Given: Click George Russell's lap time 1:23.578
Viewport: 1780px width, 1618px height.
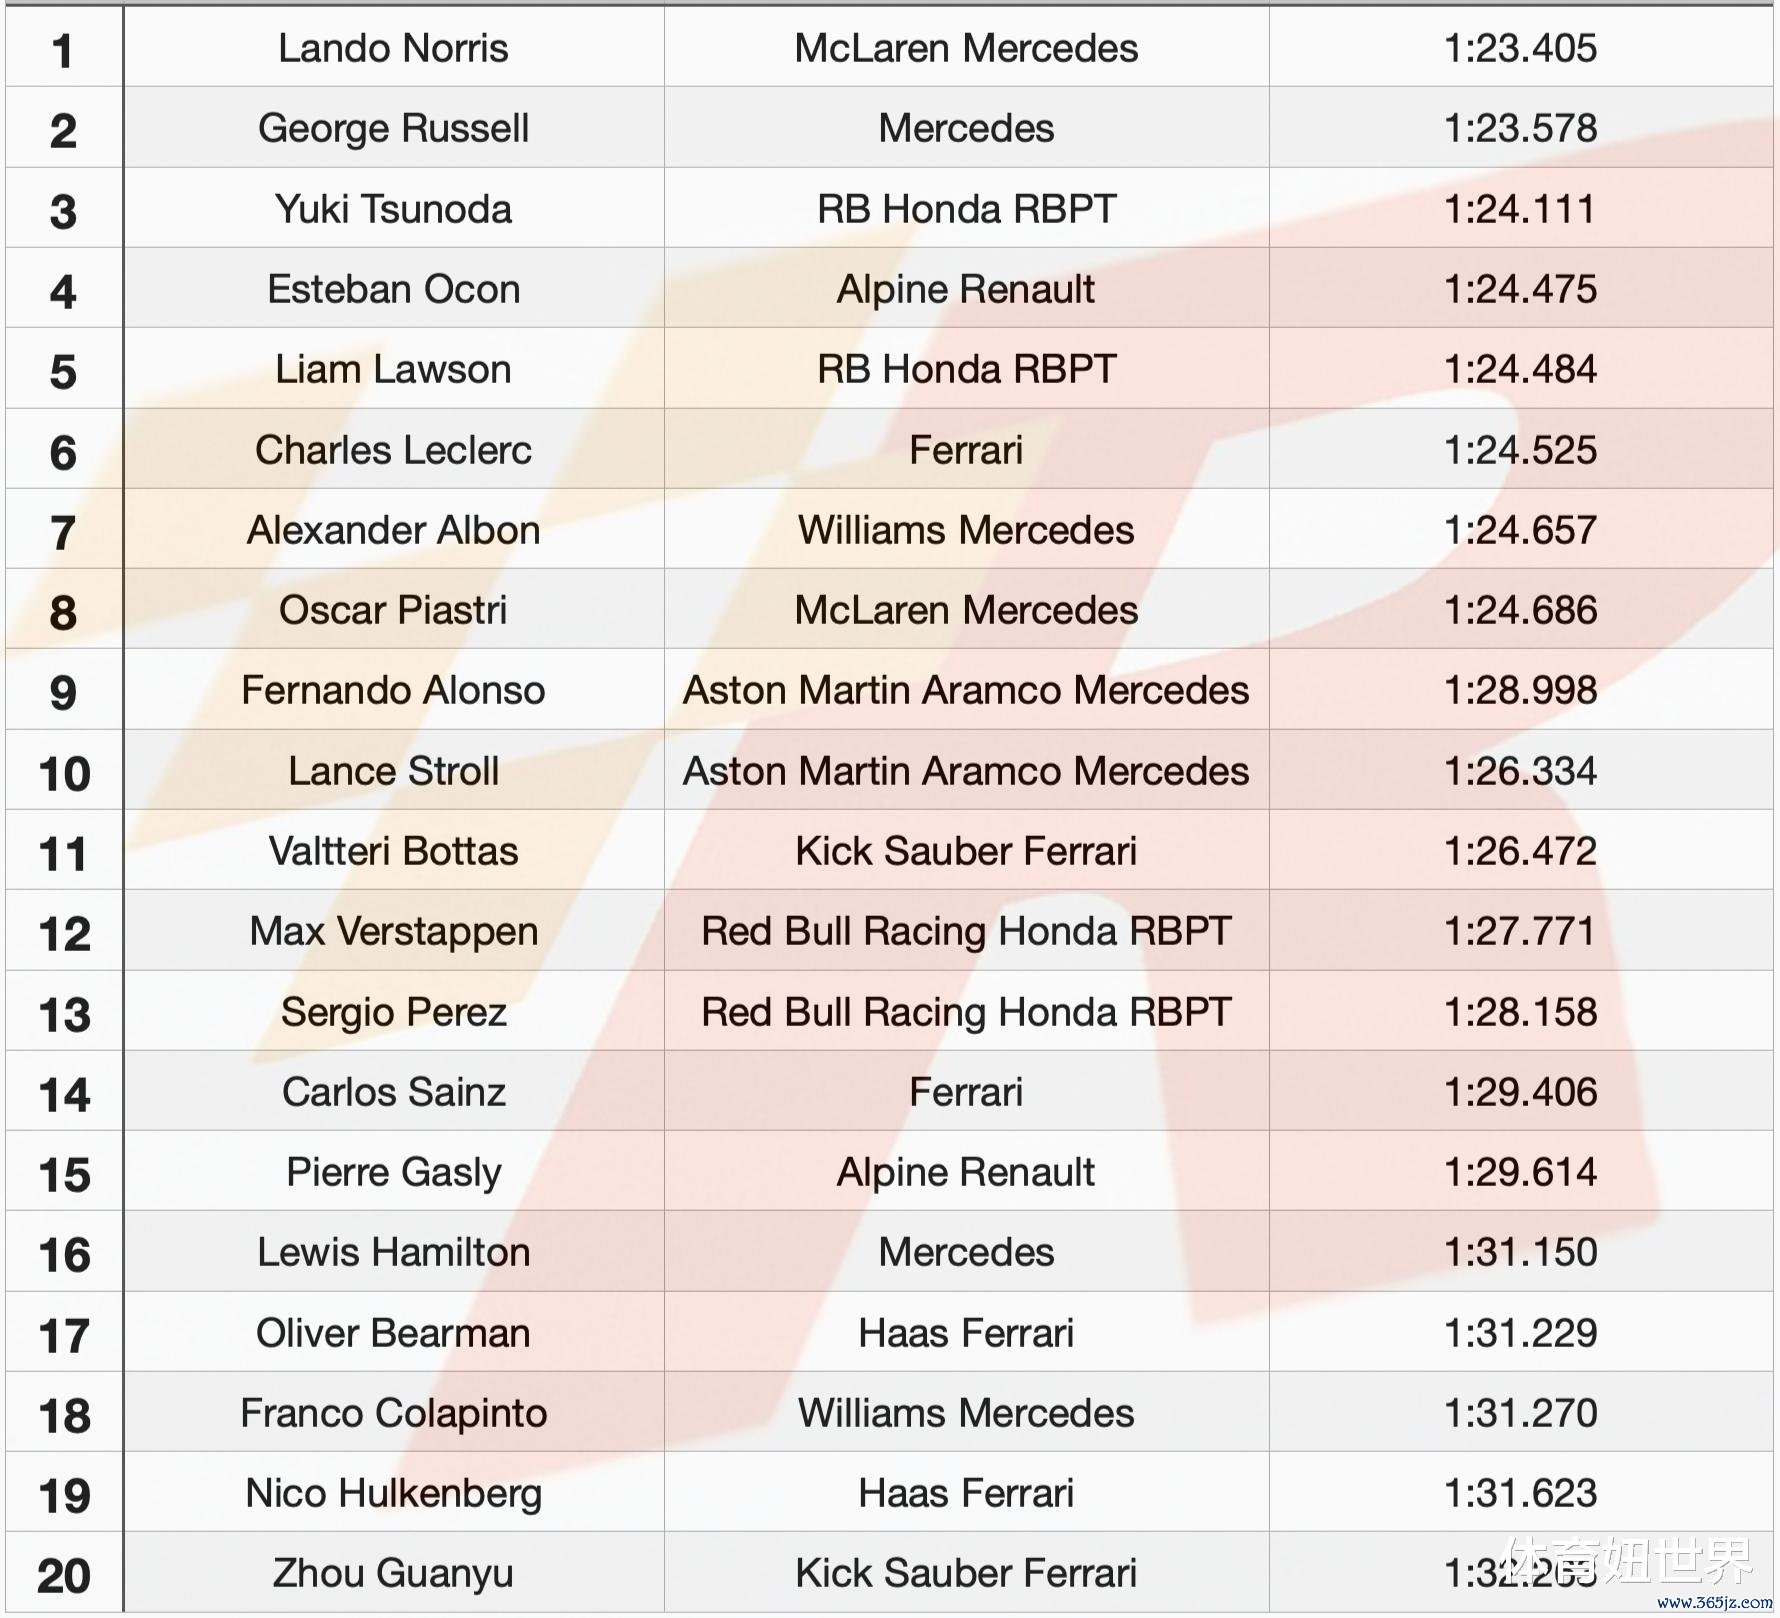Looking at the screenshot, I should [1520, 128].
